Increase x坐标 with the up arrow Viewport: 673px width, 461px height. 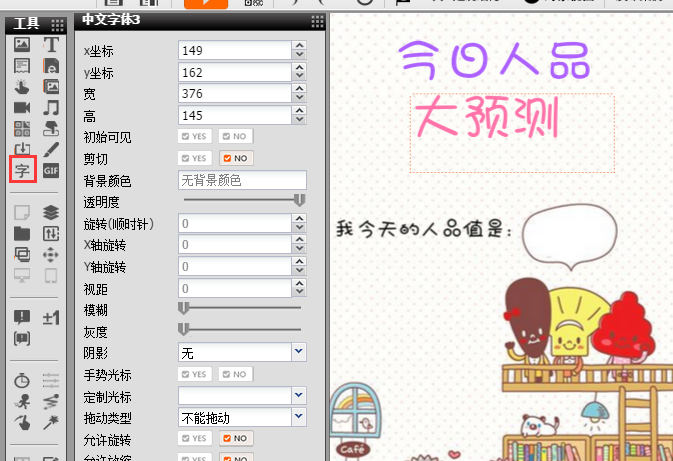pyautogui.click(x=300, y=45)
